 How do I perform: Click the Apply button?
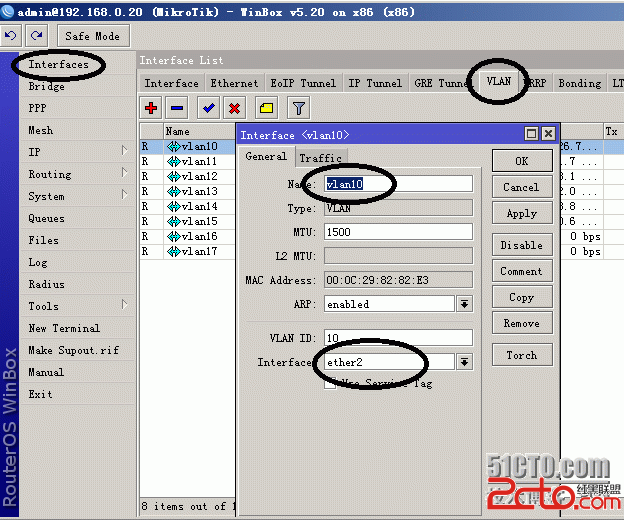522,213
